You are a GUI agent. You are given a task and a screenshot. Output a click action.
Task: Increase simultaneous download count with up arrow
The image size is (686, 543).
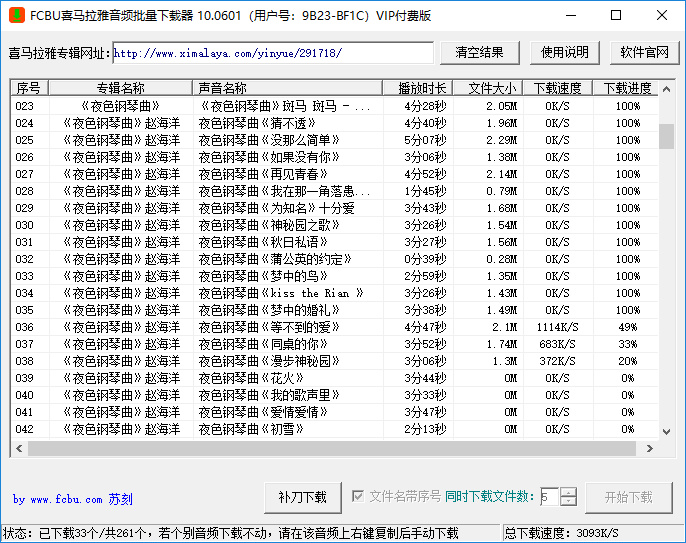tap(568, 492)
